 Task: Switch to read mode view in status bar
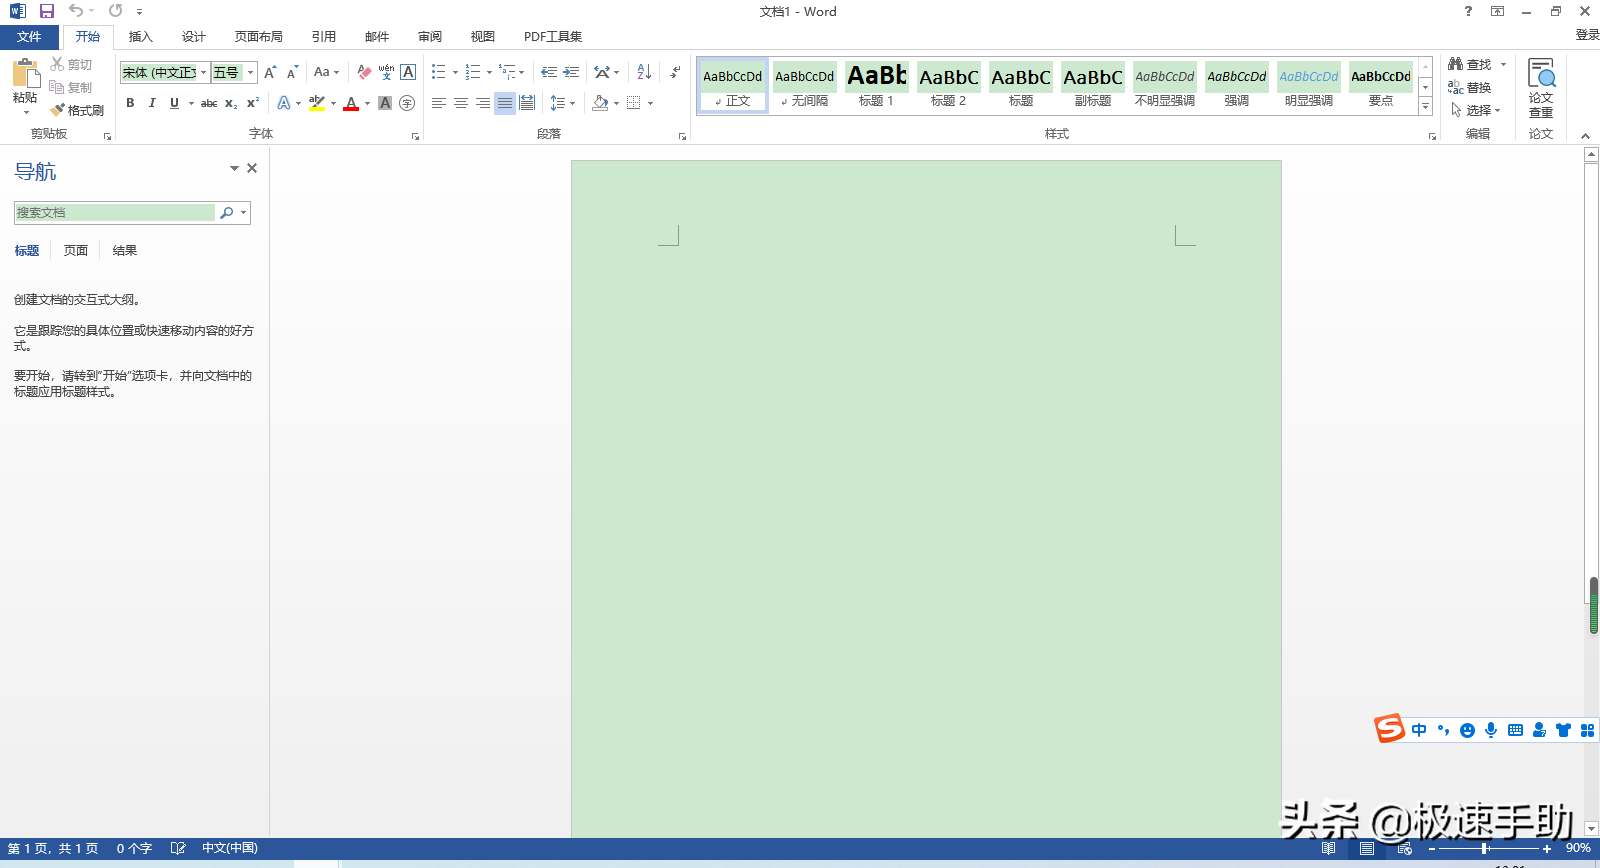pyautogui.click(x=1328, y=848)
